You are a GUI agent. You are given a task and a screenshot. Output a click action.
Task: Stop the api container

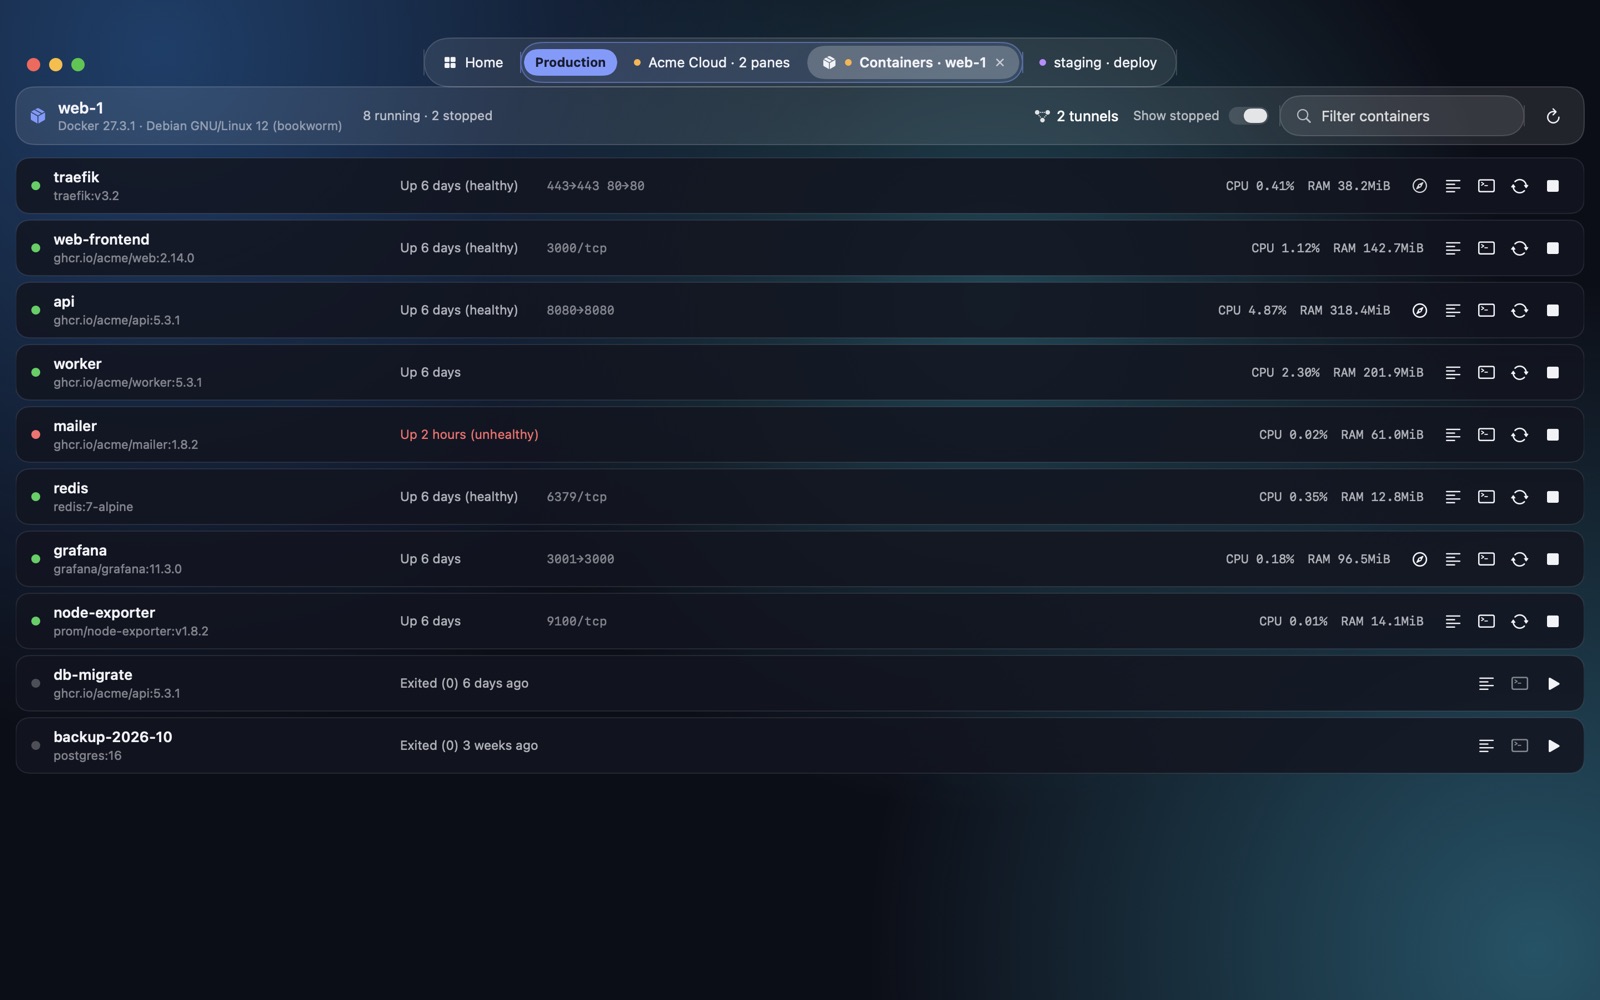pyautogui.click(x=1553, y=310)
